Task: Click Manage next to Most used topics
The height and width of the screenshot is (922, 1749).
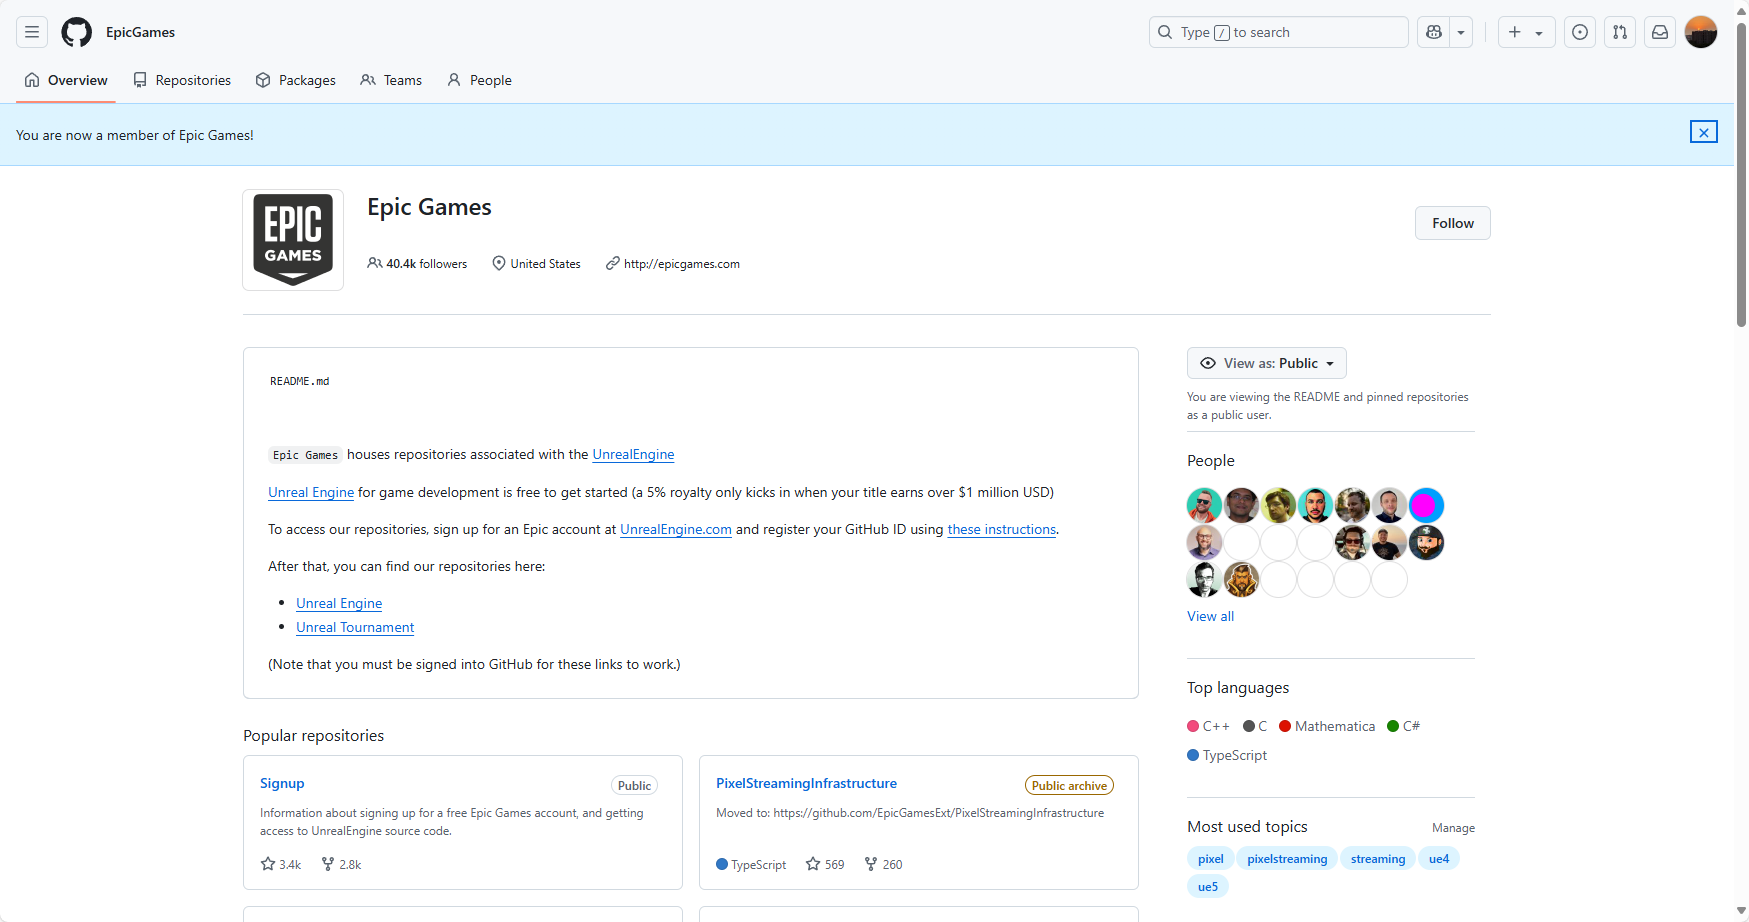Action: click(1453, 828)
